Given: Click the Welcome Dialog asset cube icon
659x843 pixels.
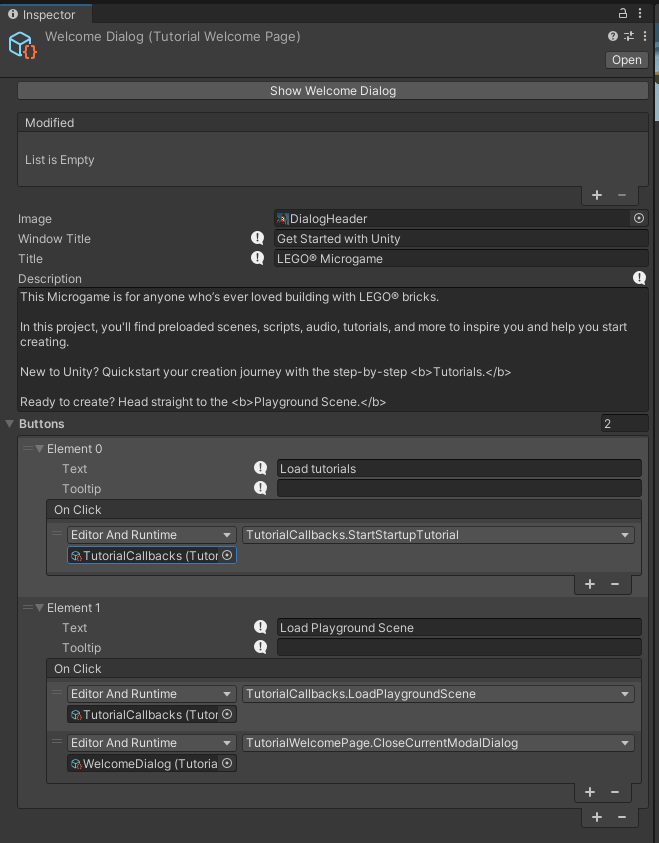Looking at the screenshot, I should point(23,45).
